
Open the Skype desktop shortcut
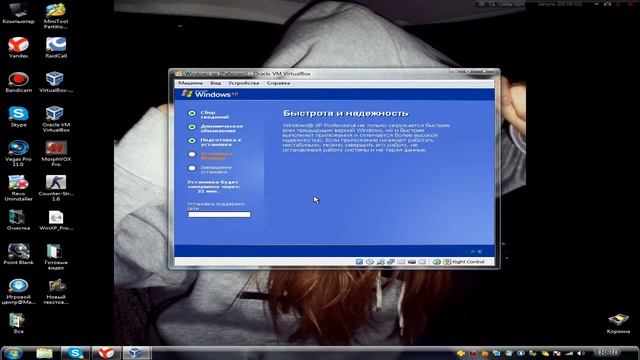point(18,116)
